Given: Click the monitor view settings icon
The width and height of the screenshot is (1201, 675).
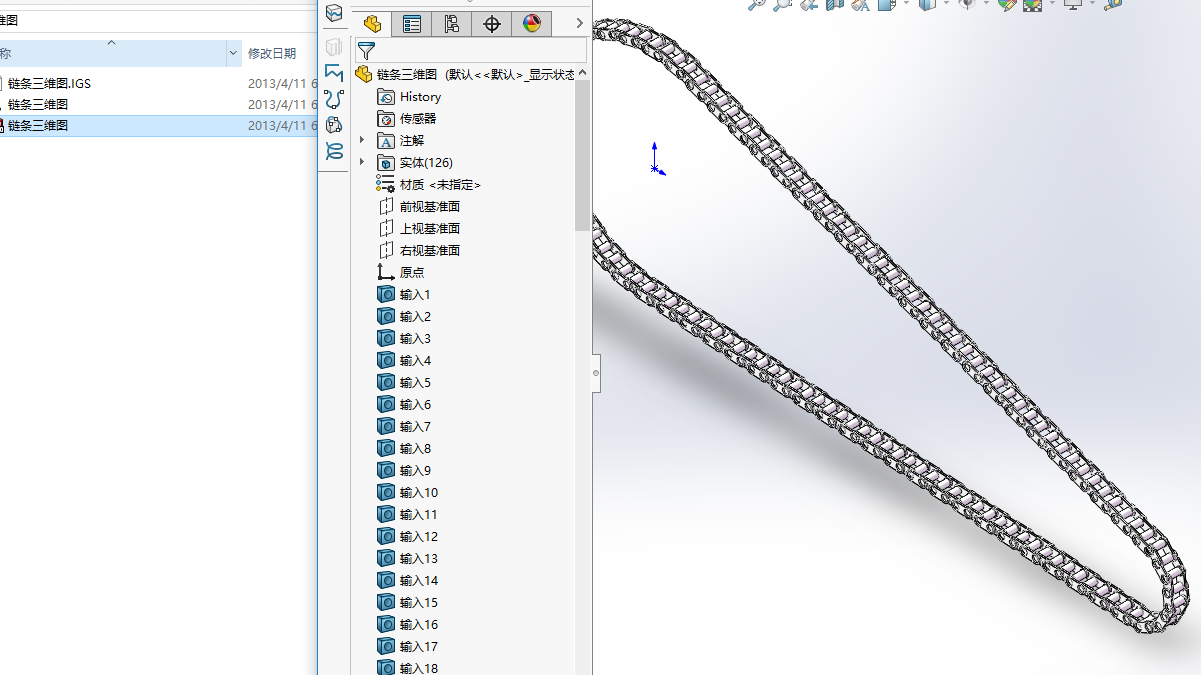Looking at the screenshot, I should coord(1073,4).
